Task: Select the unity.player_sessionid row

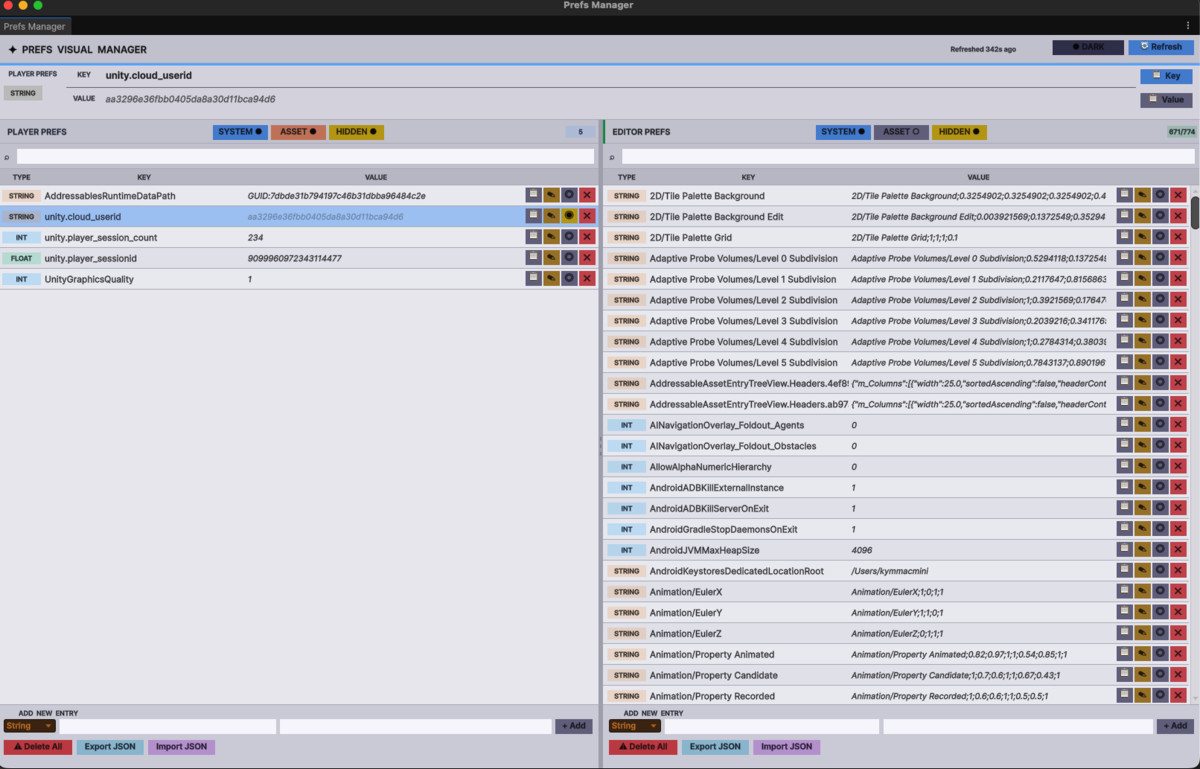Action: (298, 258)
